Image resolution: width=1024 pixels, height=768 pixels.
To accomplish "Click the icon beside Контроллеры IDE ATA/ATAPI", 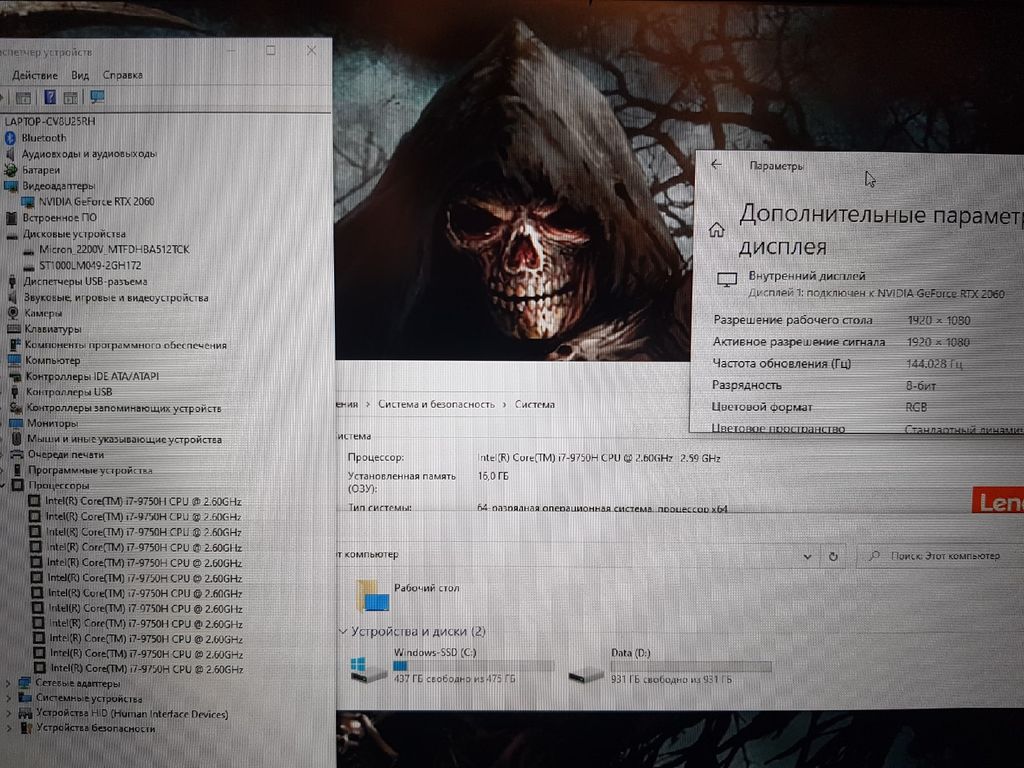I will [14, 376].
